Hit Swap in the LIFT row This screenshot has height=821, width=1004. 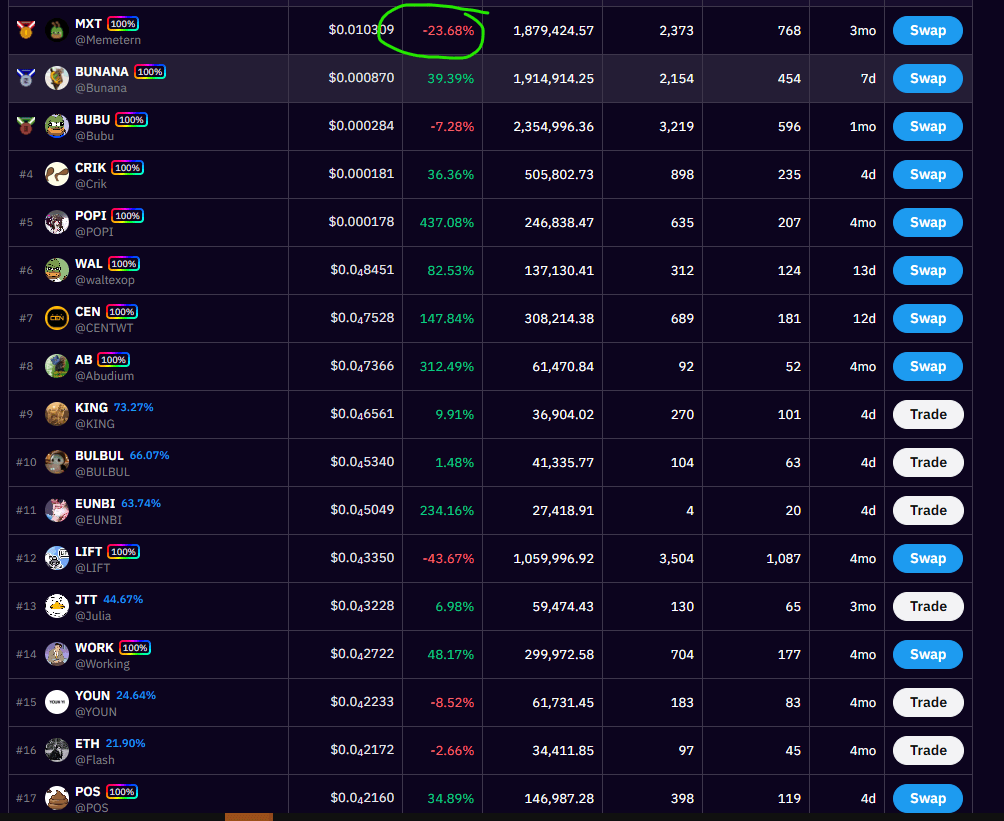(x=927, y=558)
